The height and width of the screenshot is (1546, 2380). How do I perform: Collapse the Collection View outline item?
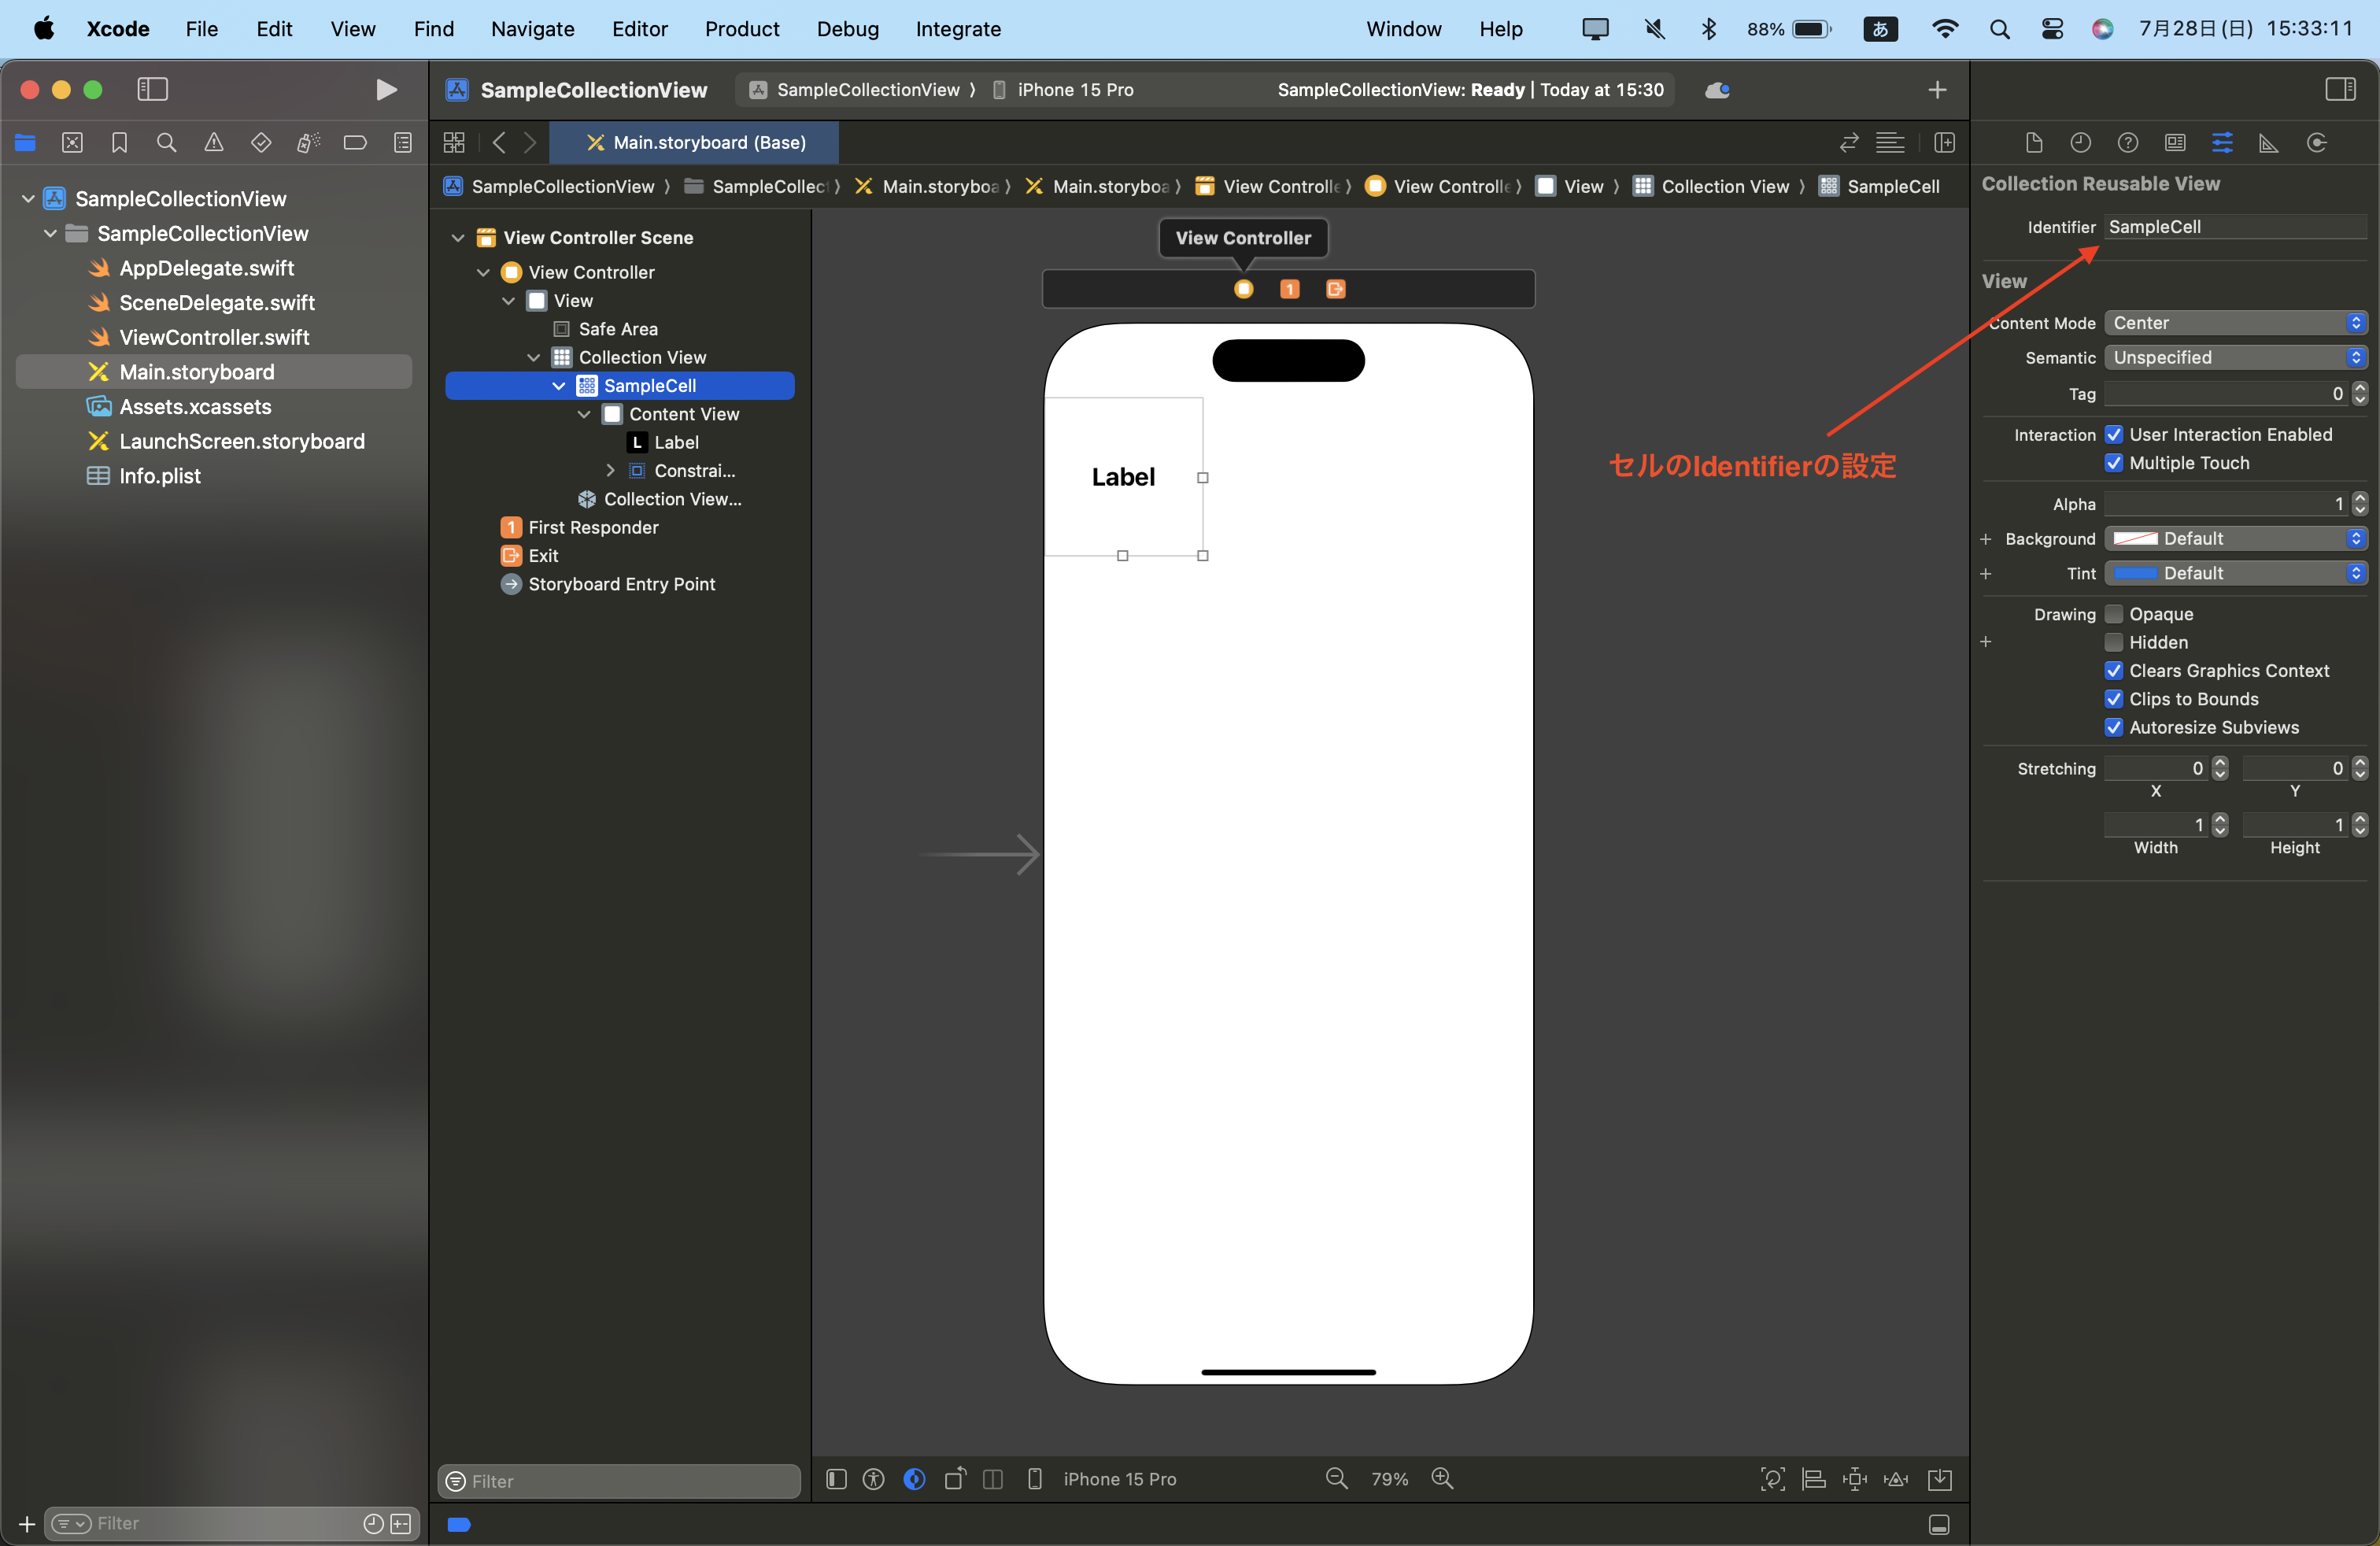point(533,357)
